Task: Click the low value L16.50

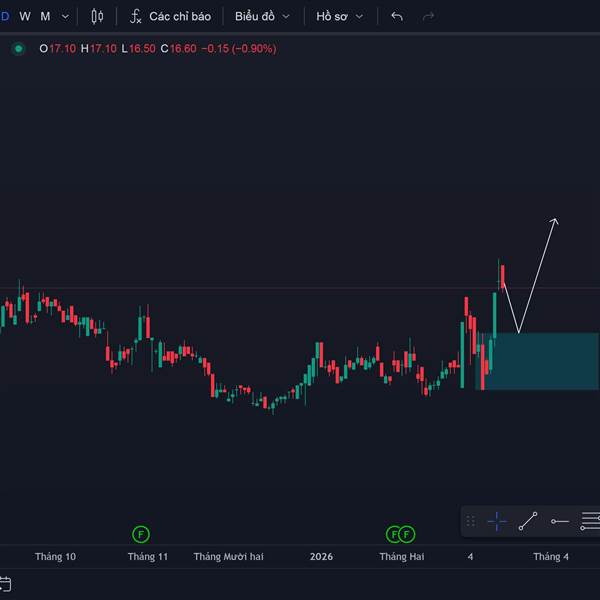Action: 139,49
